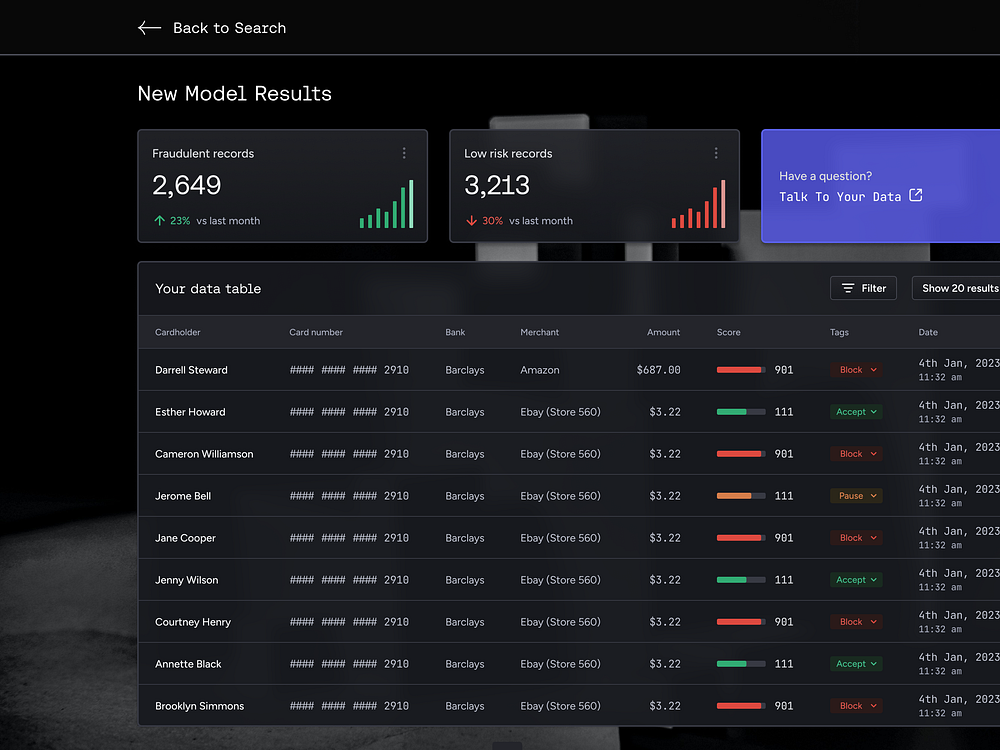Open the Pause tag dropdown for Jerome Bell

coord(856,495)
